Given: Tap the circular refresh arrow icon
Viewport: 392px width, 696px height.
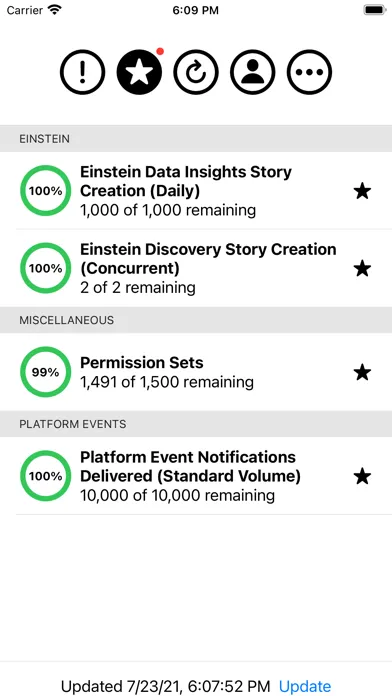Looking at the screenshot, I should tap(196, 72).
